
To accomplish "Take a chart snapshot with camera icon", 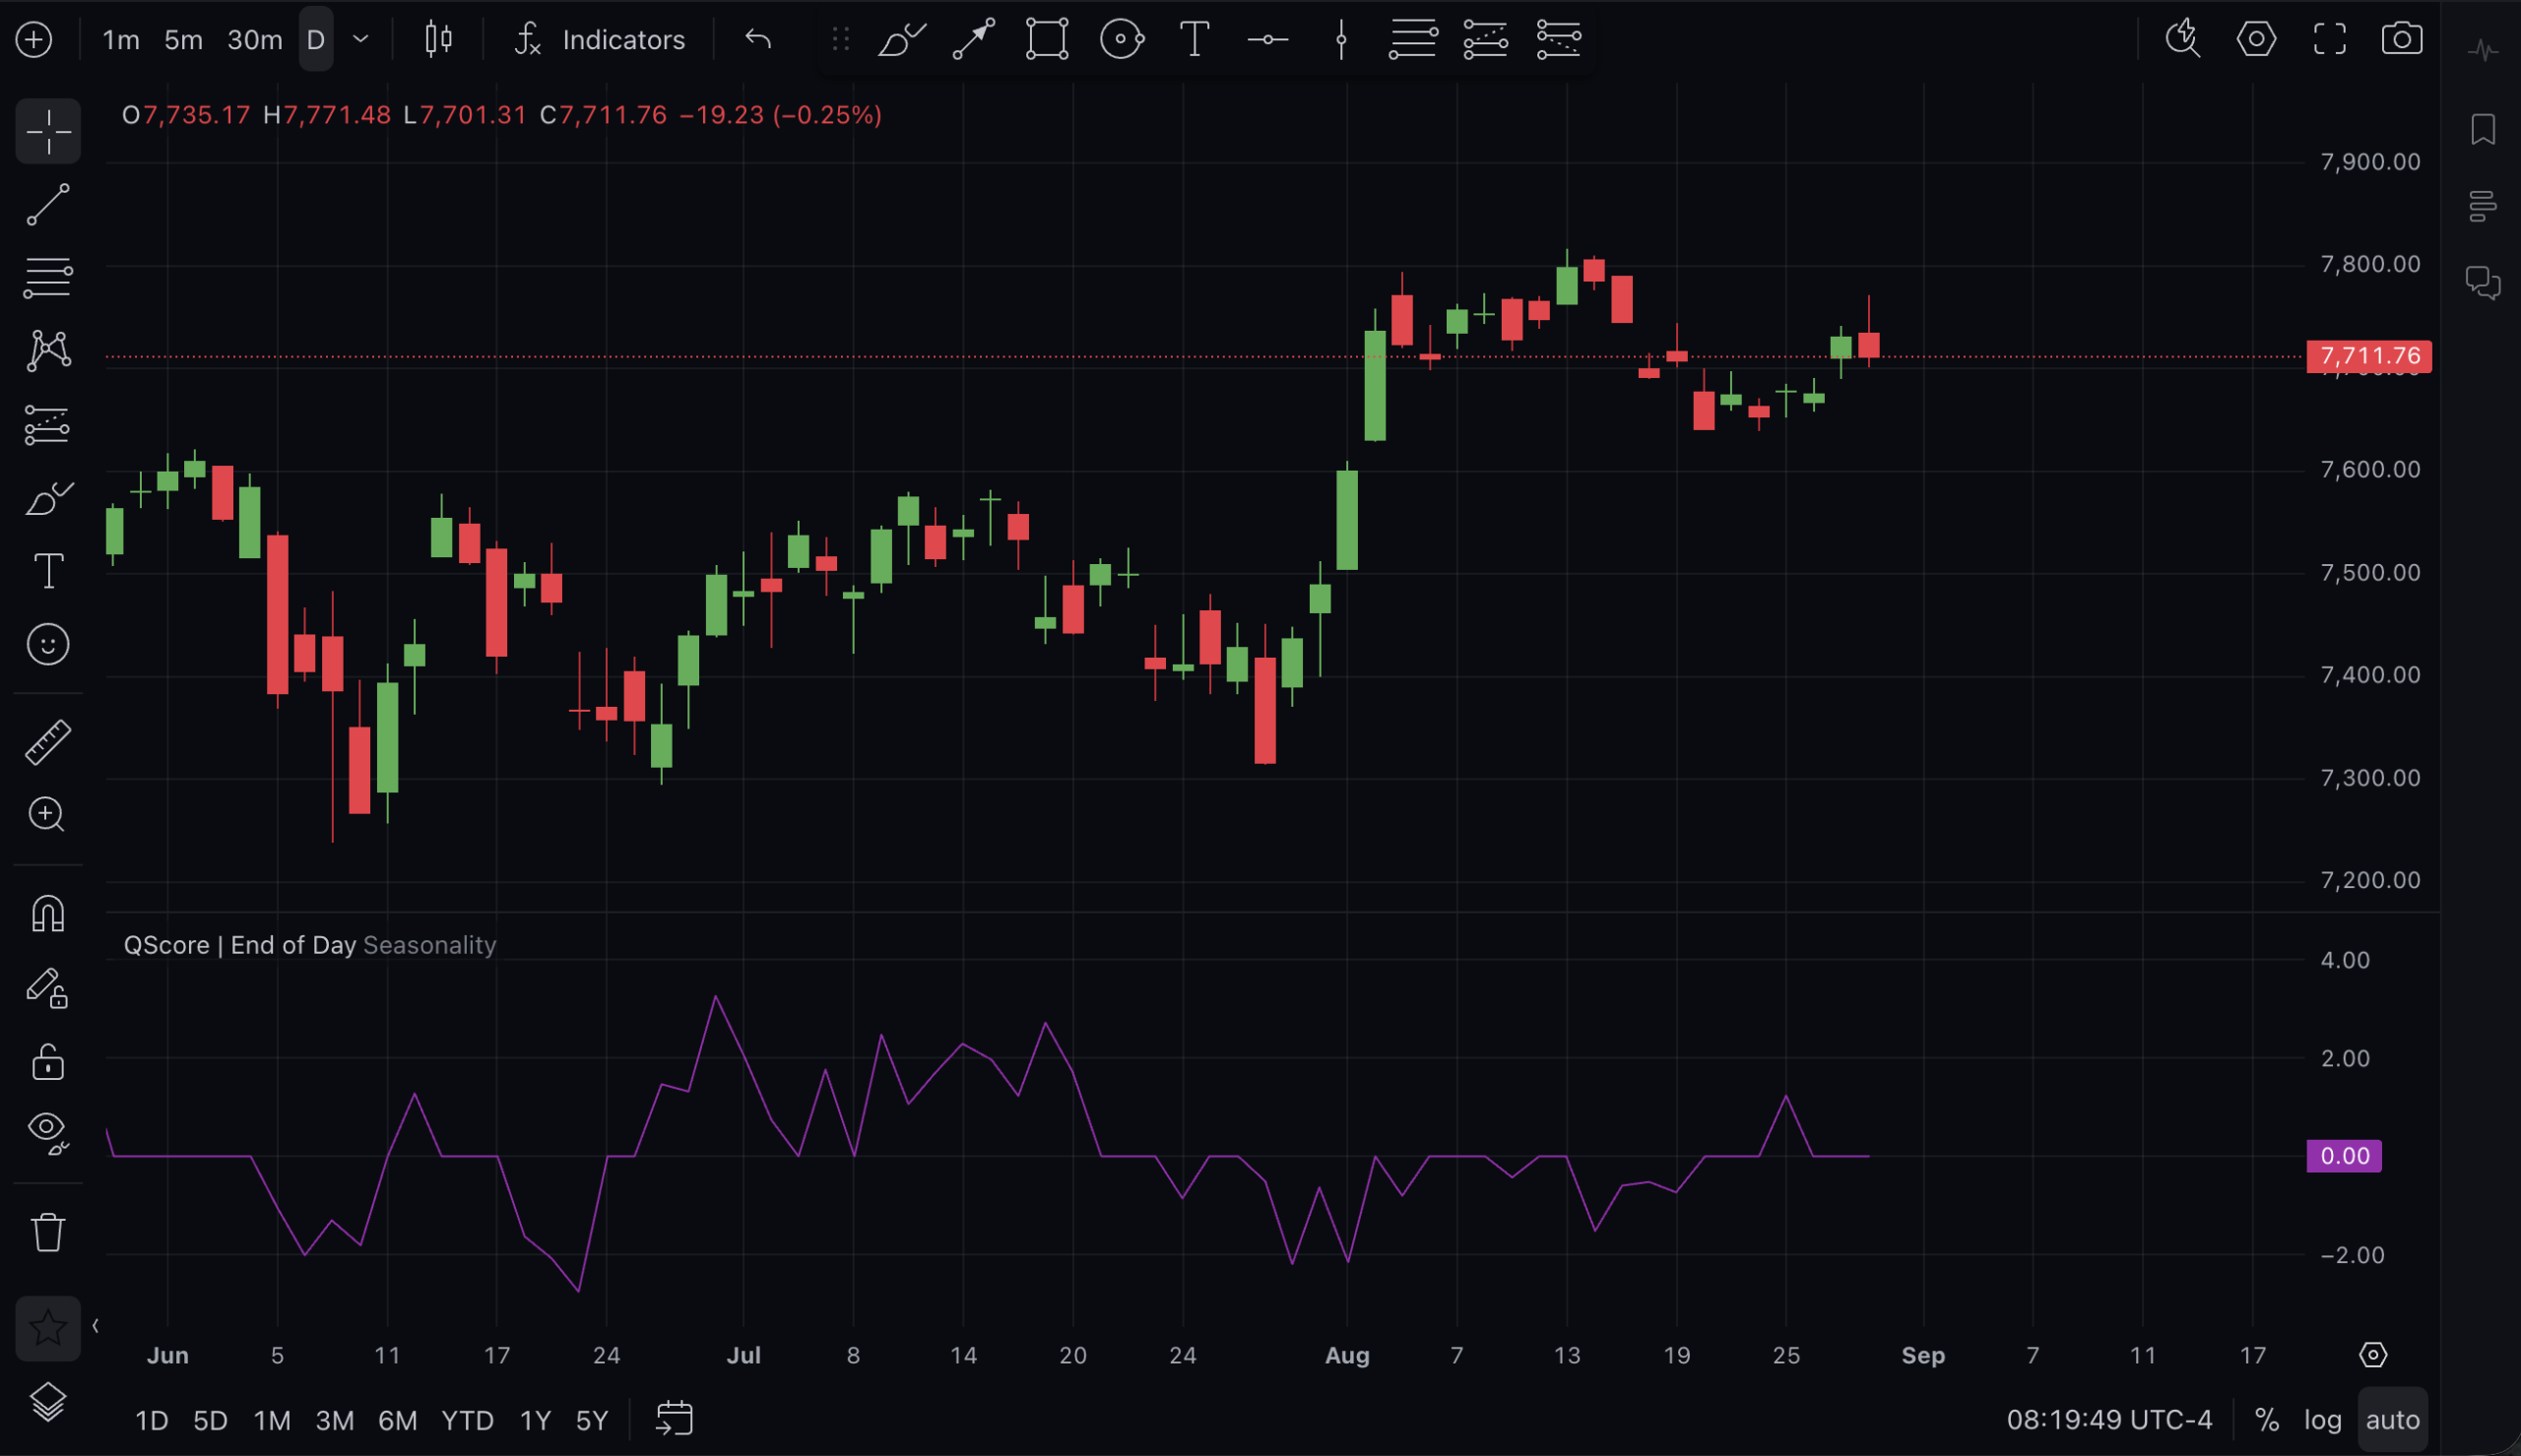I will (x=2402, y=40).
